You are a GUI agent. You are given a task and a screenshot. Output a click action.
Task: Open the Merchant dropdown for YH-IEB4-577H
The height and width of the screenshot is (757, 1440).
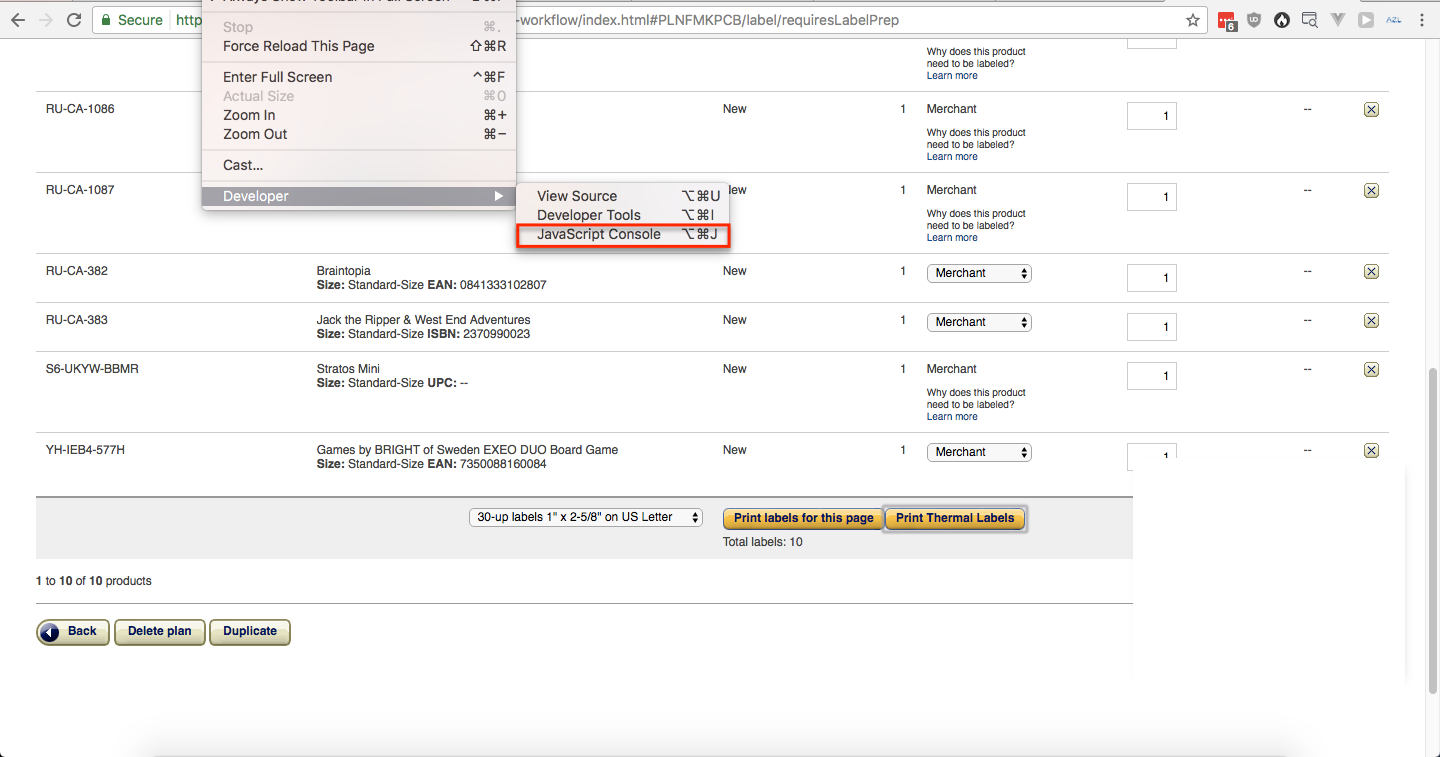coord(979,452)
